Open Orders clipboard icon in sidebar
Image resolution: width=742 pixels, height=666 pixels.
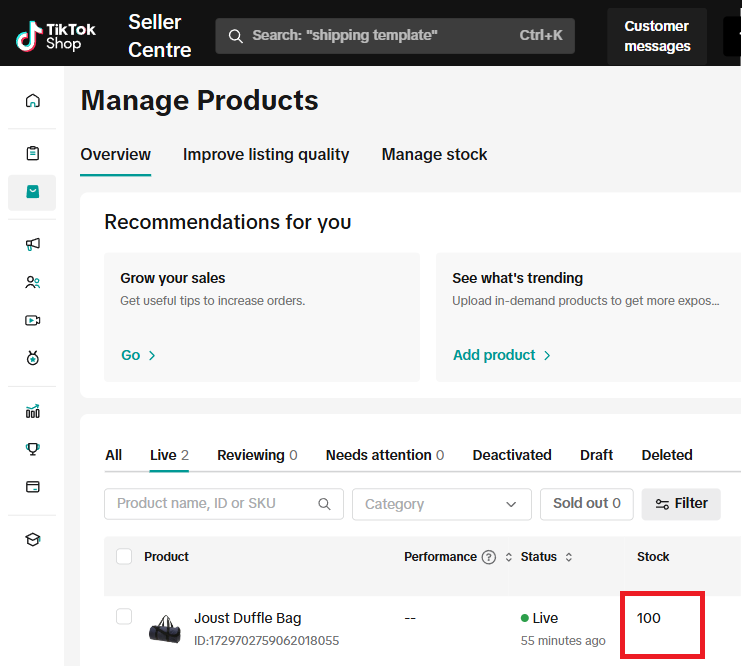(33, 153)
